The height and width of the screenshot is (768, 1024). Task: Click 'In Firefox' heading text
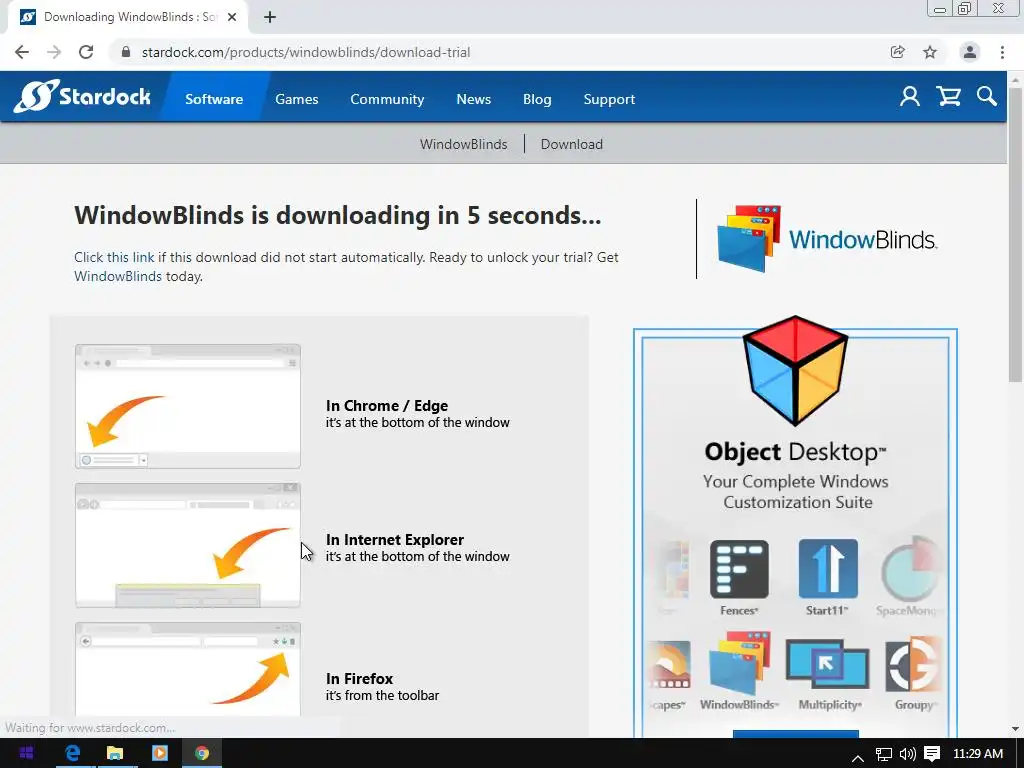point(359,679)
